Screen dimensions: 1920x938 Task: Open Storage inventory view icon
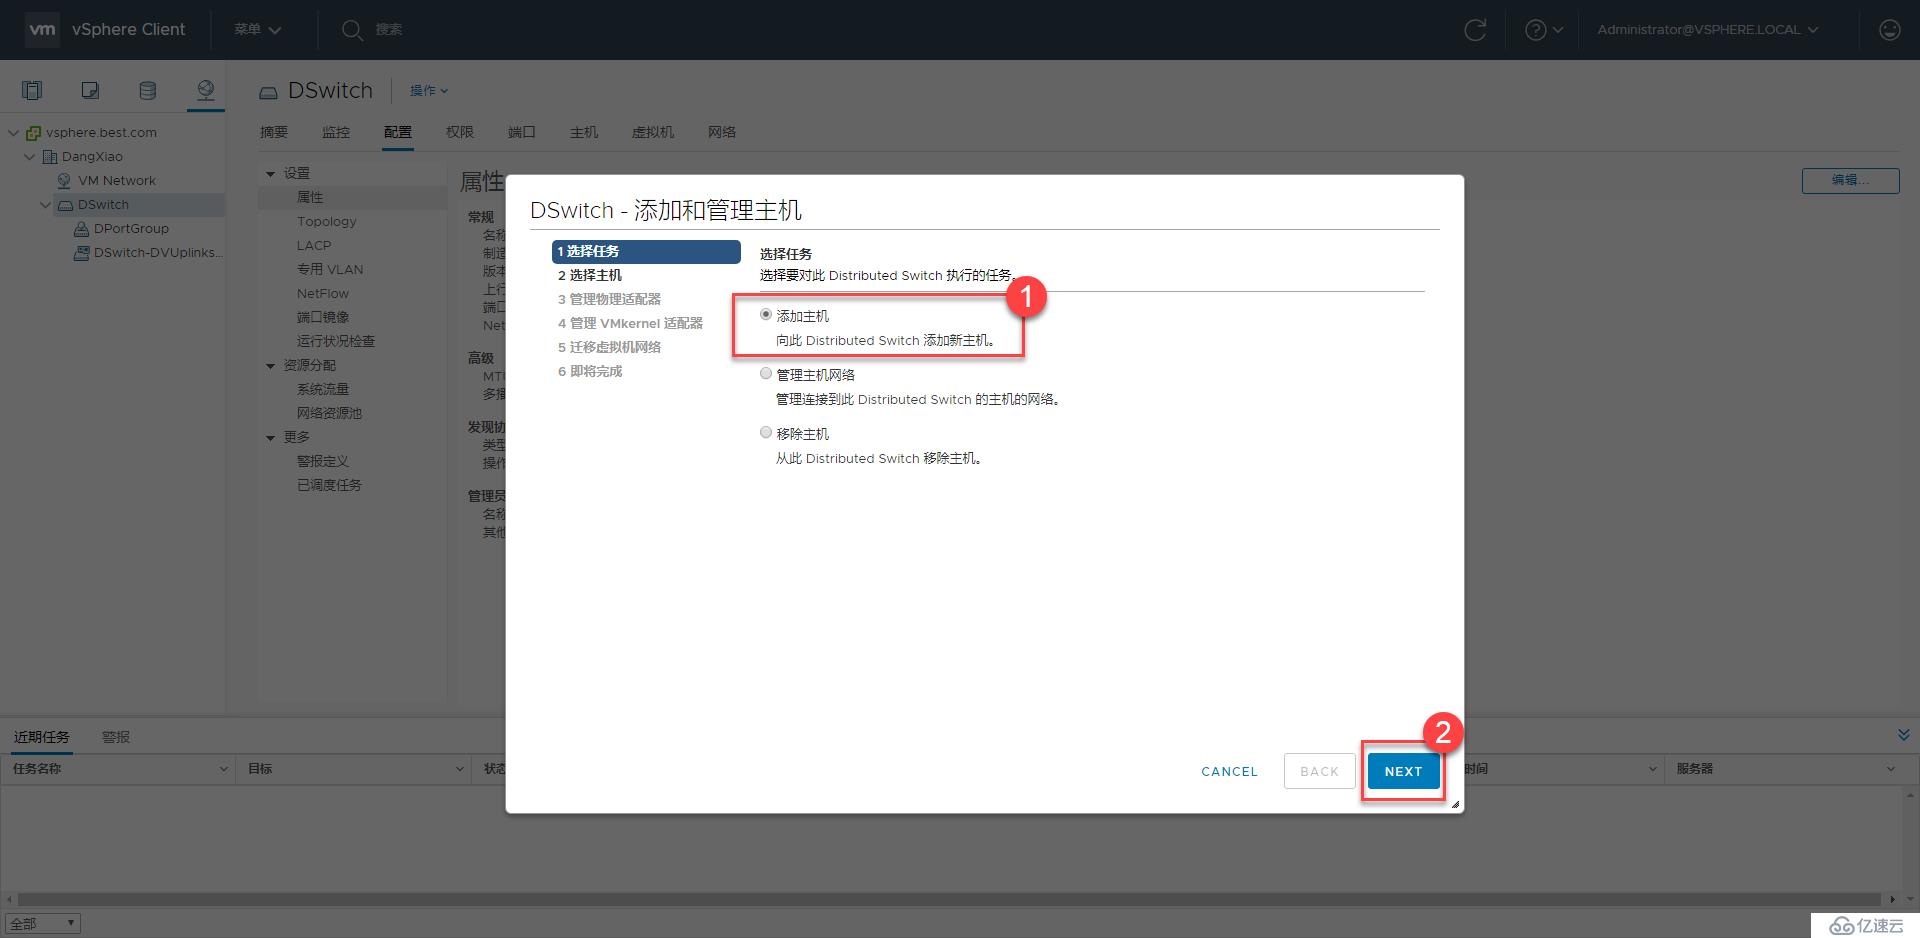point(147,91)
